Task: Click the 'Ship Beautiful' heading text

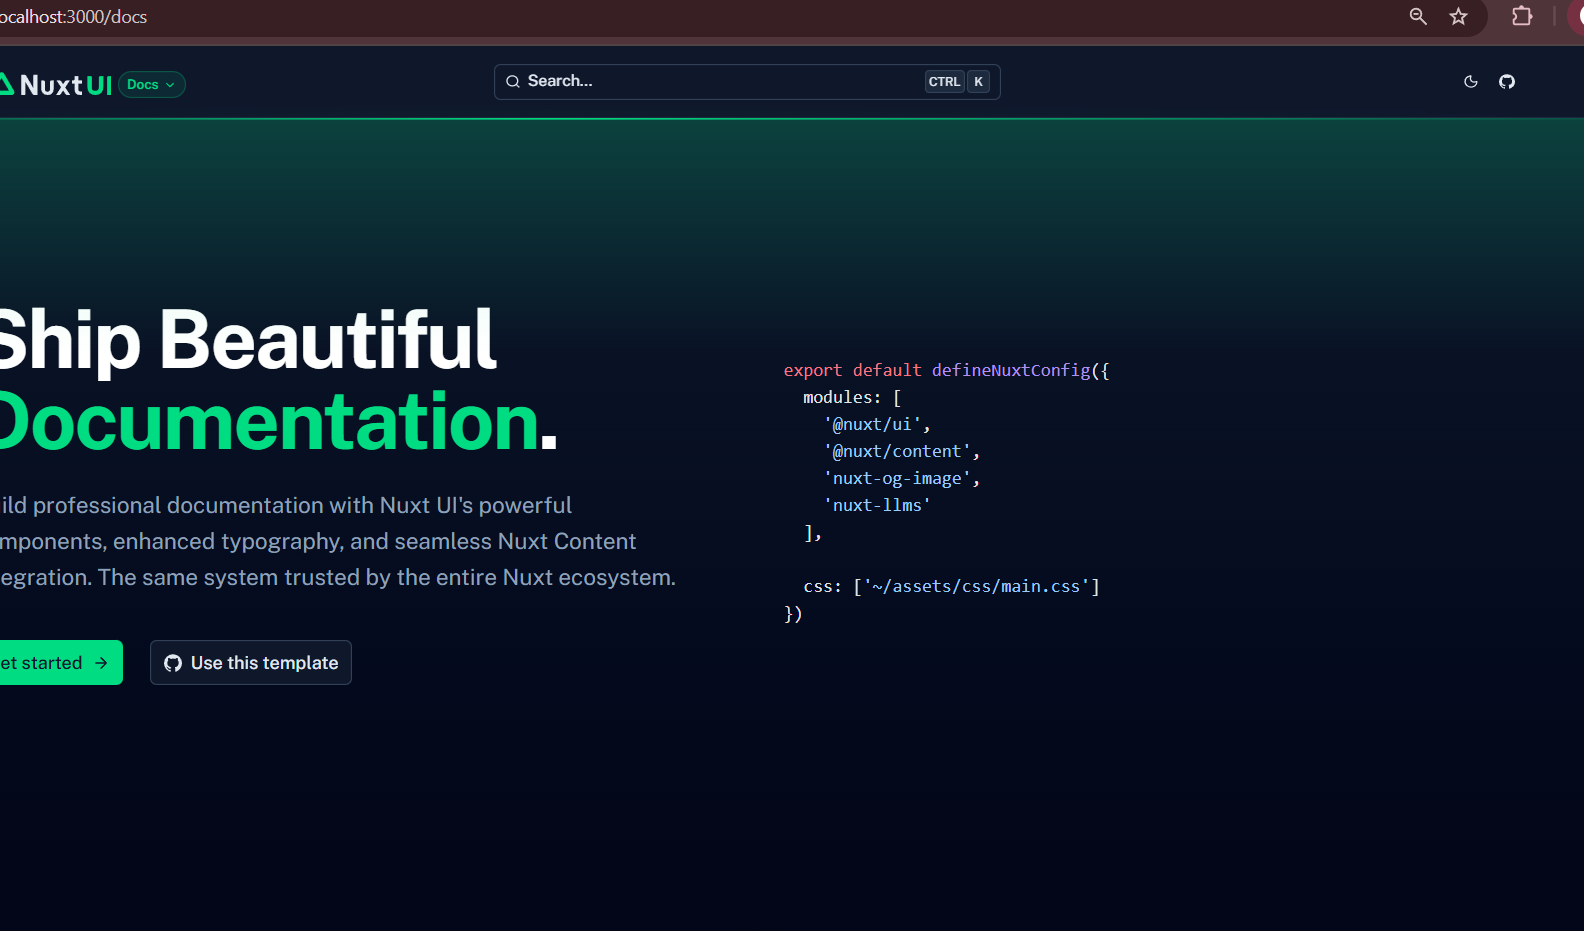Action: pos(247,340)
